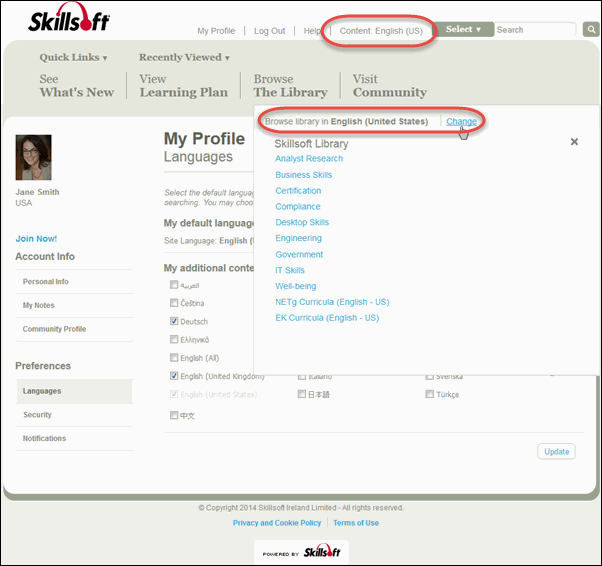Enable the Čeština language checkbox
The height and width of the screenshot is (566, 602).
174,303
